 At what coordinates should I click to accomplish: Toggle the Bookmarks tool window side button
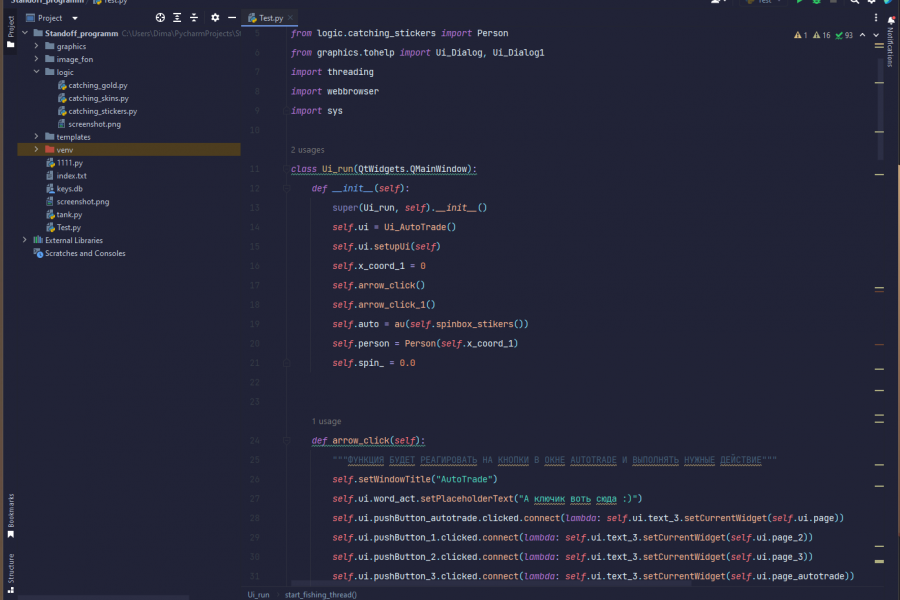tap(10, 516)
